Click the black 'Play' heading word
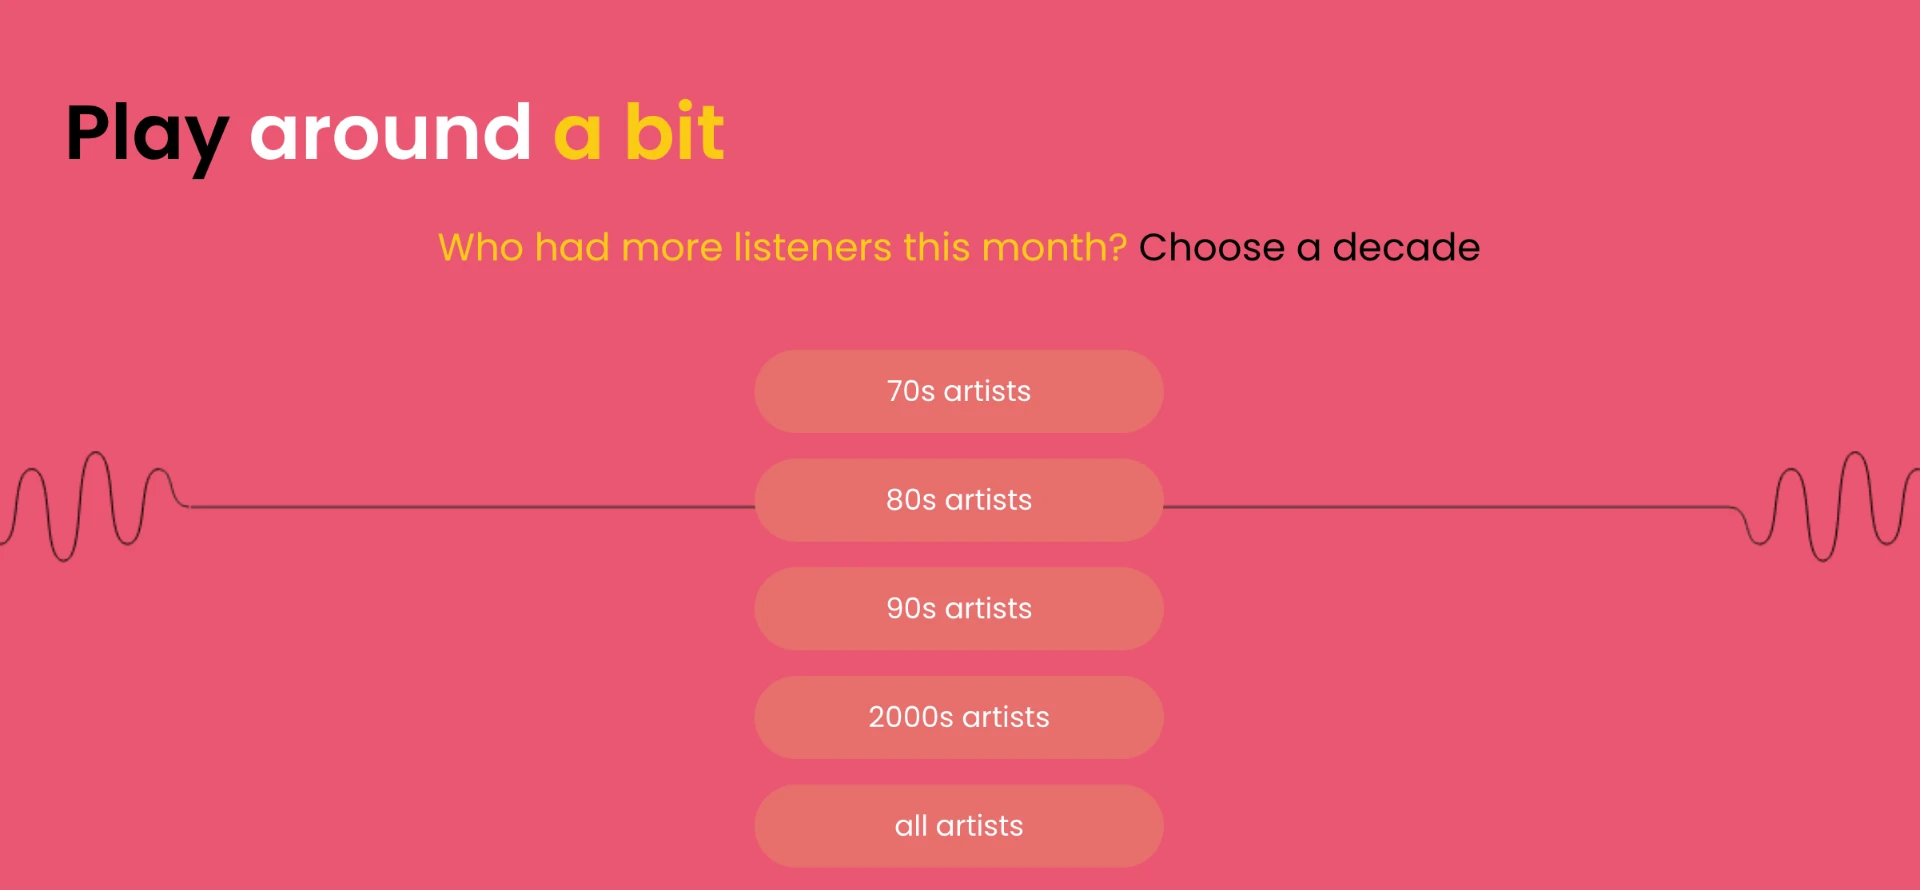This screenshot has height=890, width=1920. [x=147, y=136]
